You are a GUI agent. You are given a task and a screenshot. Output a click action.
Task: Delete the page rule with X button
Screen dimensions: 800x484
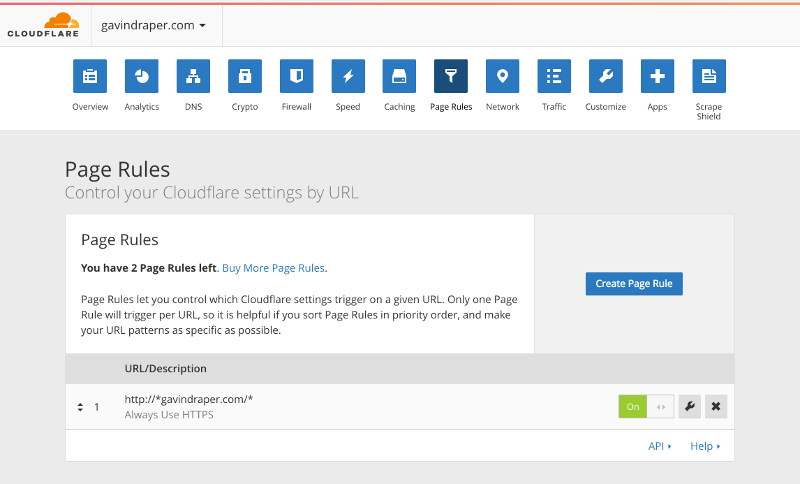point(715,406)
